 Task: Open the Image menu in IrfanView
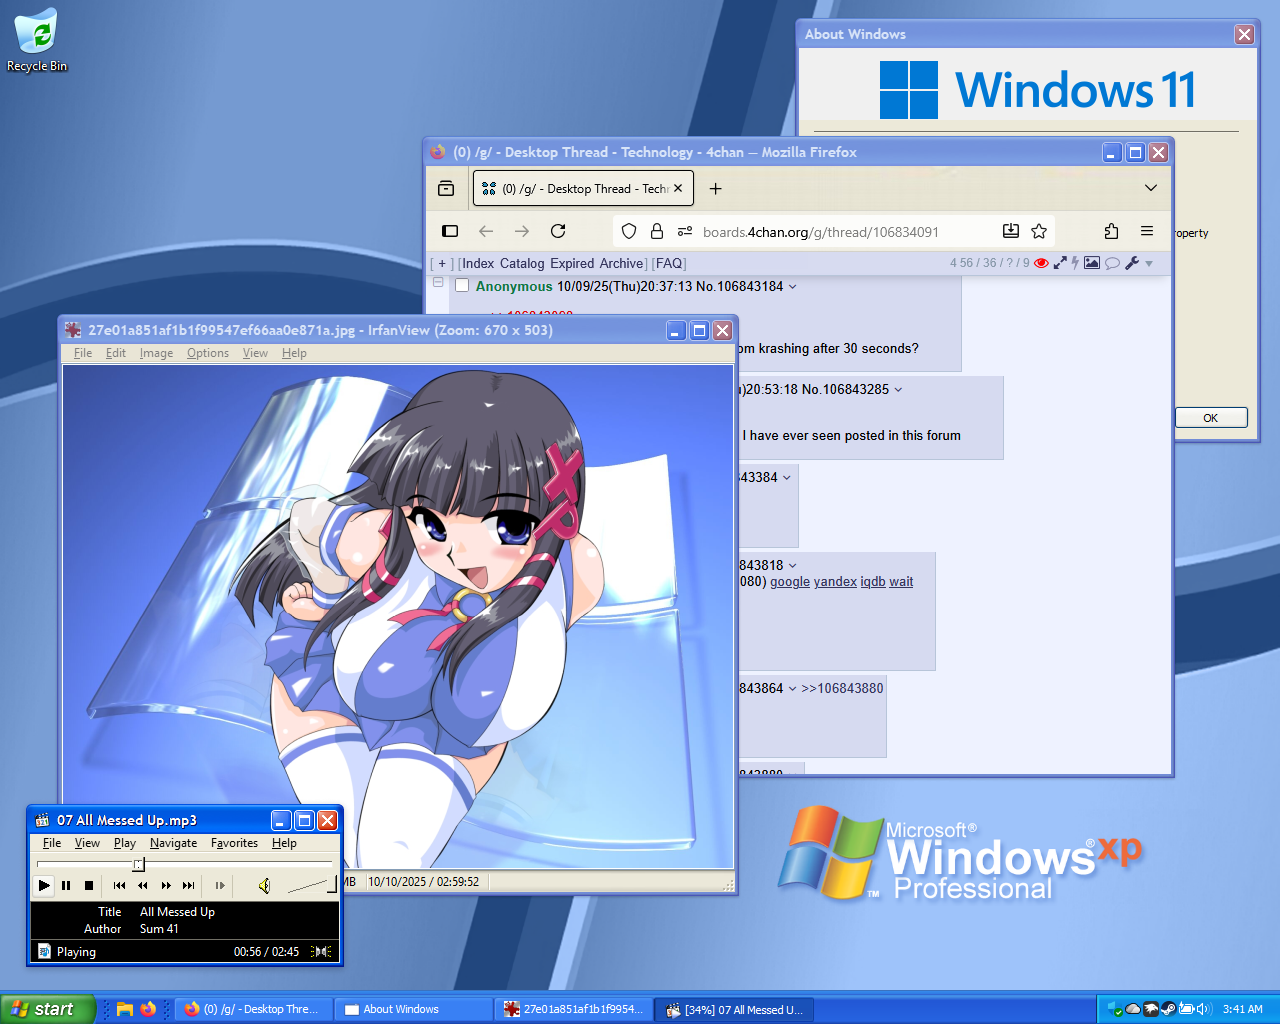(156, 353)
